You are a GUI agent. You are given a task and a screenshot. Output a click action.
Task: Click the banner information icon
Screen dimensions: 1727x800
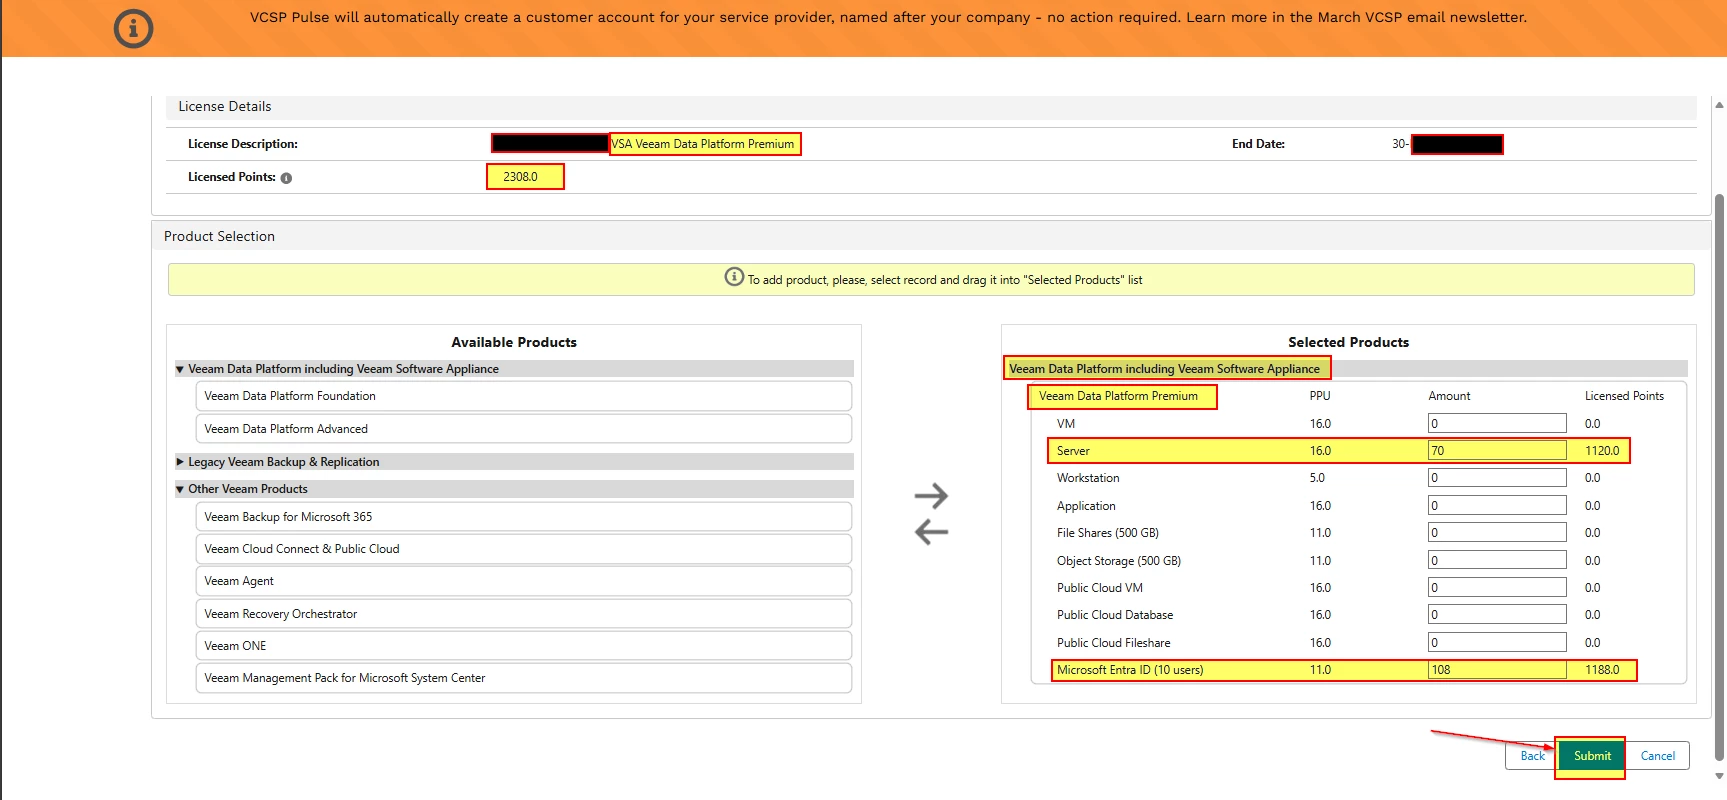click(133, 28)
